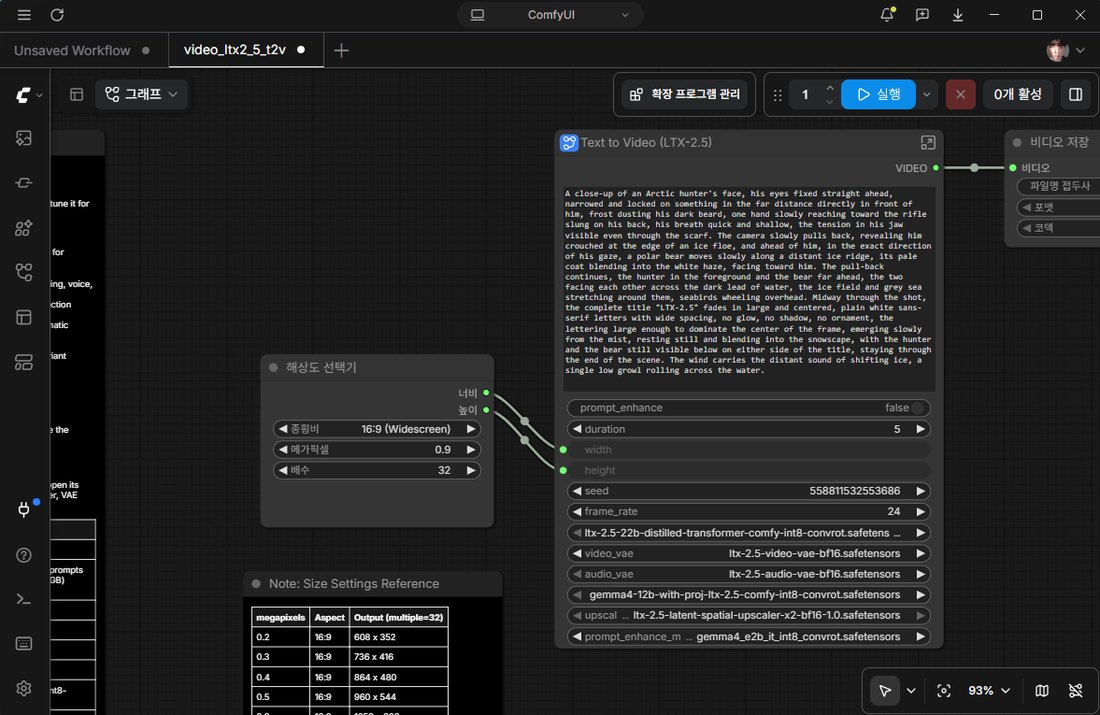Click the expand icon on the Text to Video node
The width and height of the screenshot is (1100, 715).
click(x=927, y=143)
